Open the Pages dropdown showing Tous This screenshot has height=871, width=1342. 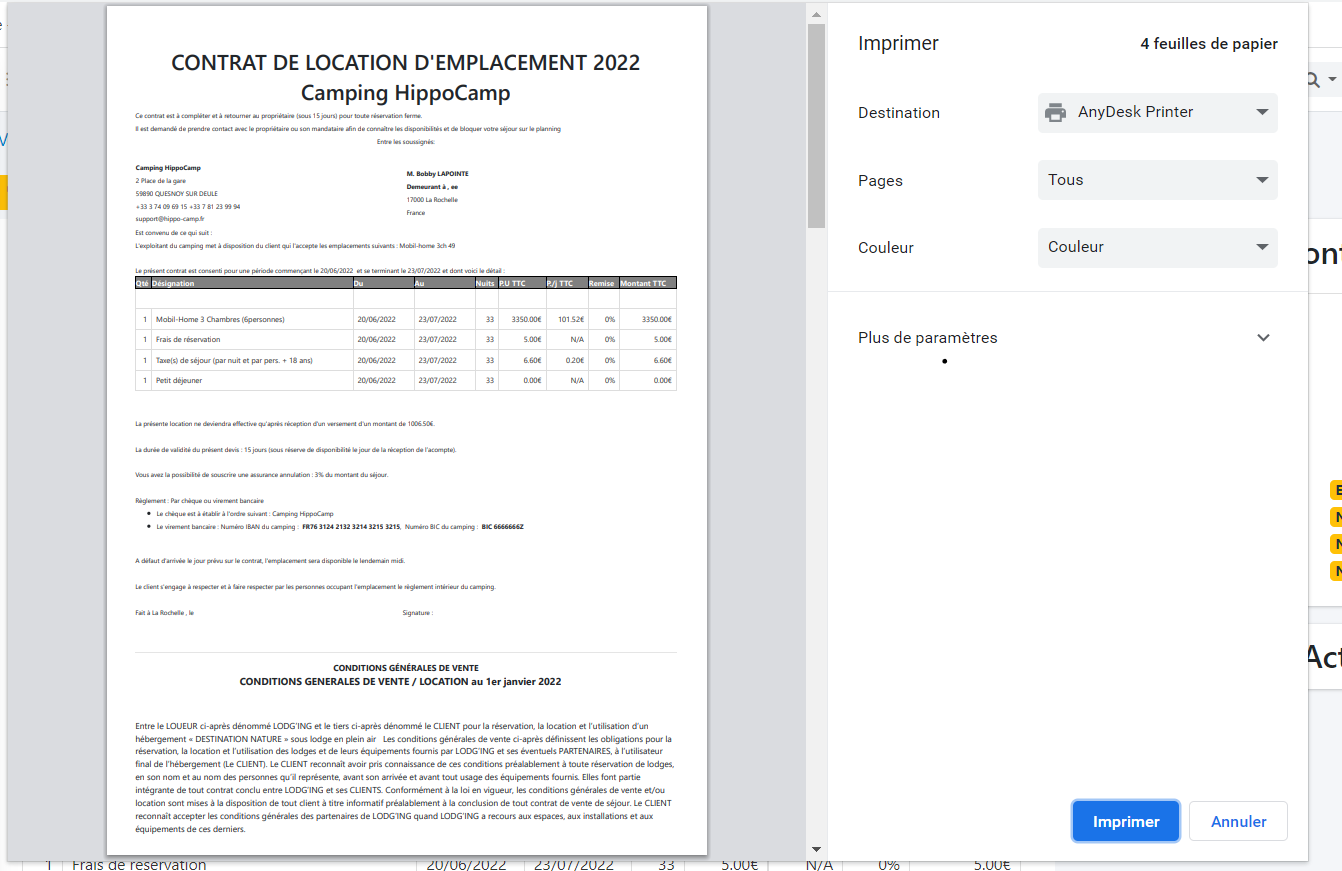click(1157, 180)
